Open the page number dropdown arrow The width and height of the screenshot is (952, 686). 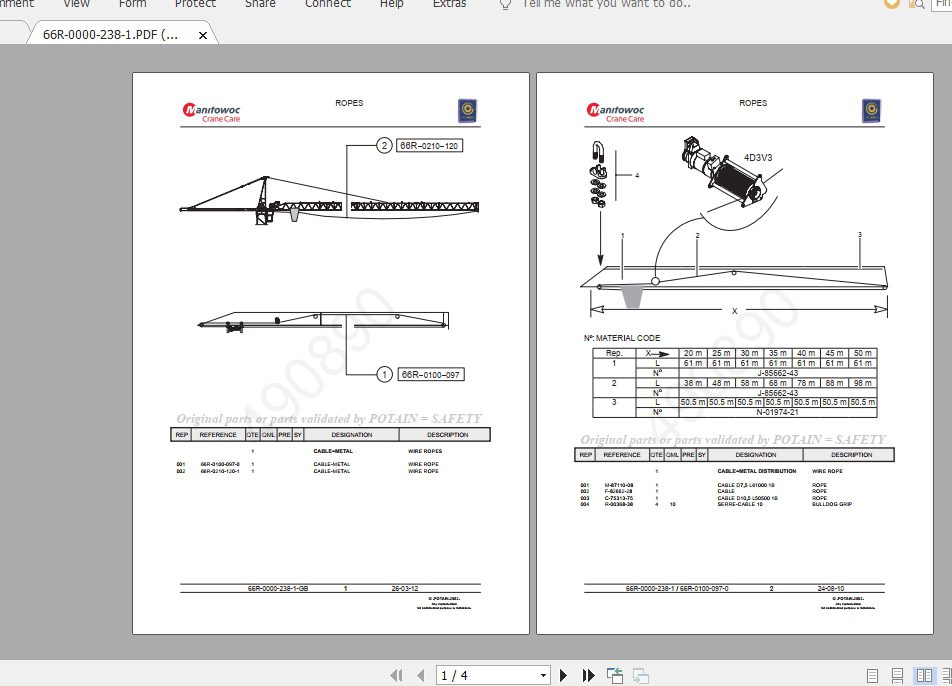pyautogui.click(x=545, y=675)
